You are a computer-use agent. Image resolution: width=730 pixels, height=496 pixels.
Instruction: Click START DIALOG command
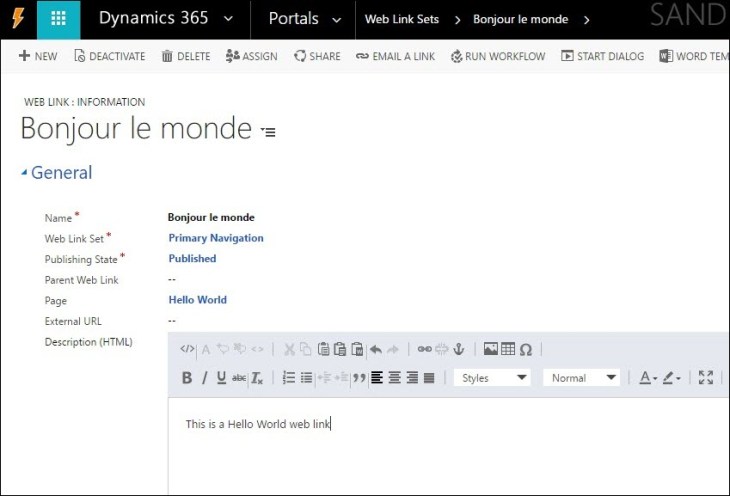pos(602,56)
